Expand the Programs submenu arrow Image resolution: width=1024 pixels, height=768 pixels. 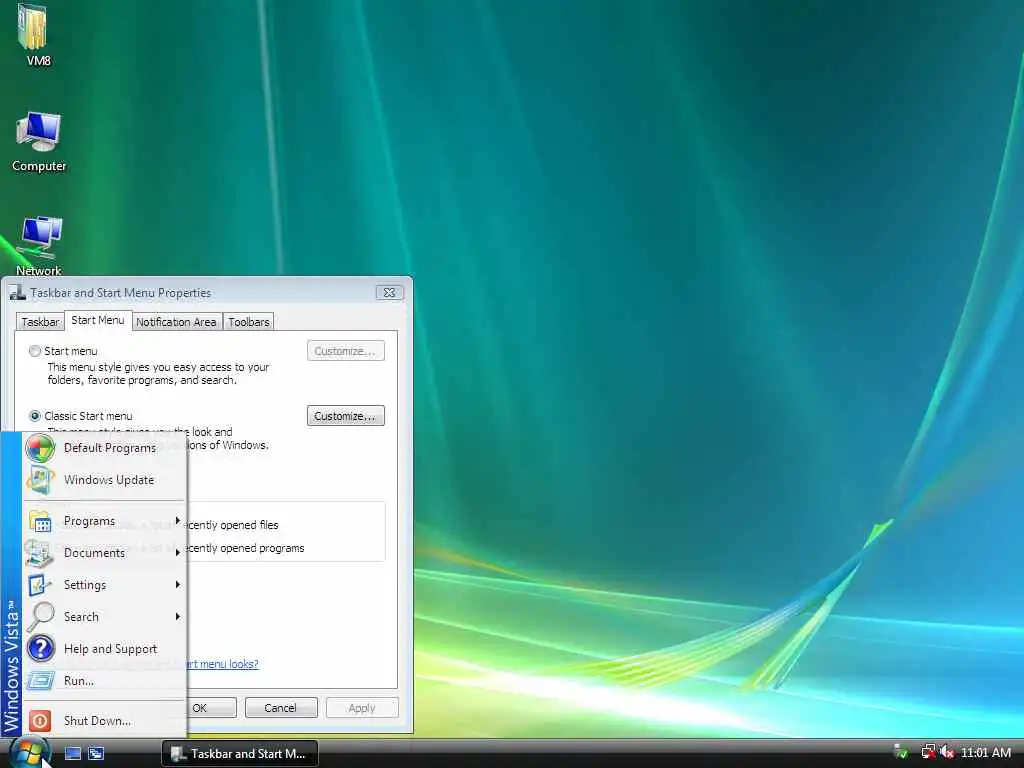[178, 520]
